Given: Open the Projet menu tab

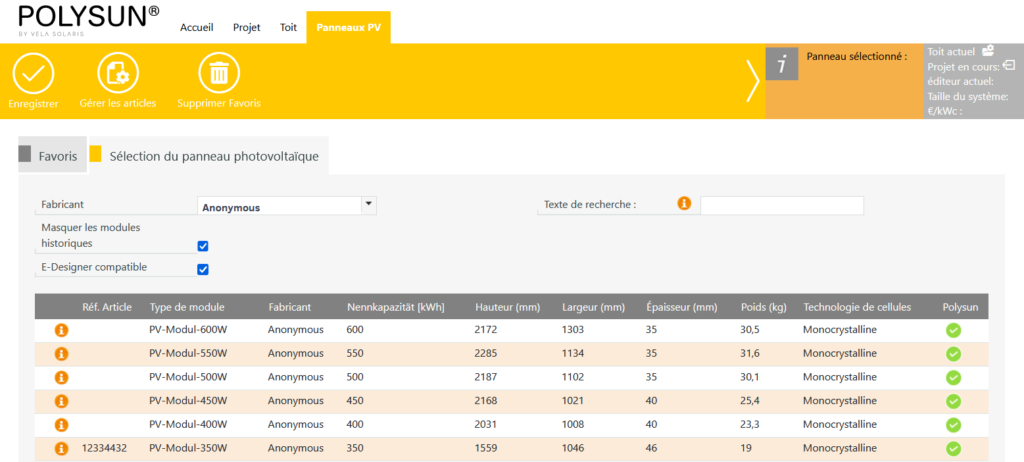Looking at the screenshot, I should point(247,28).
